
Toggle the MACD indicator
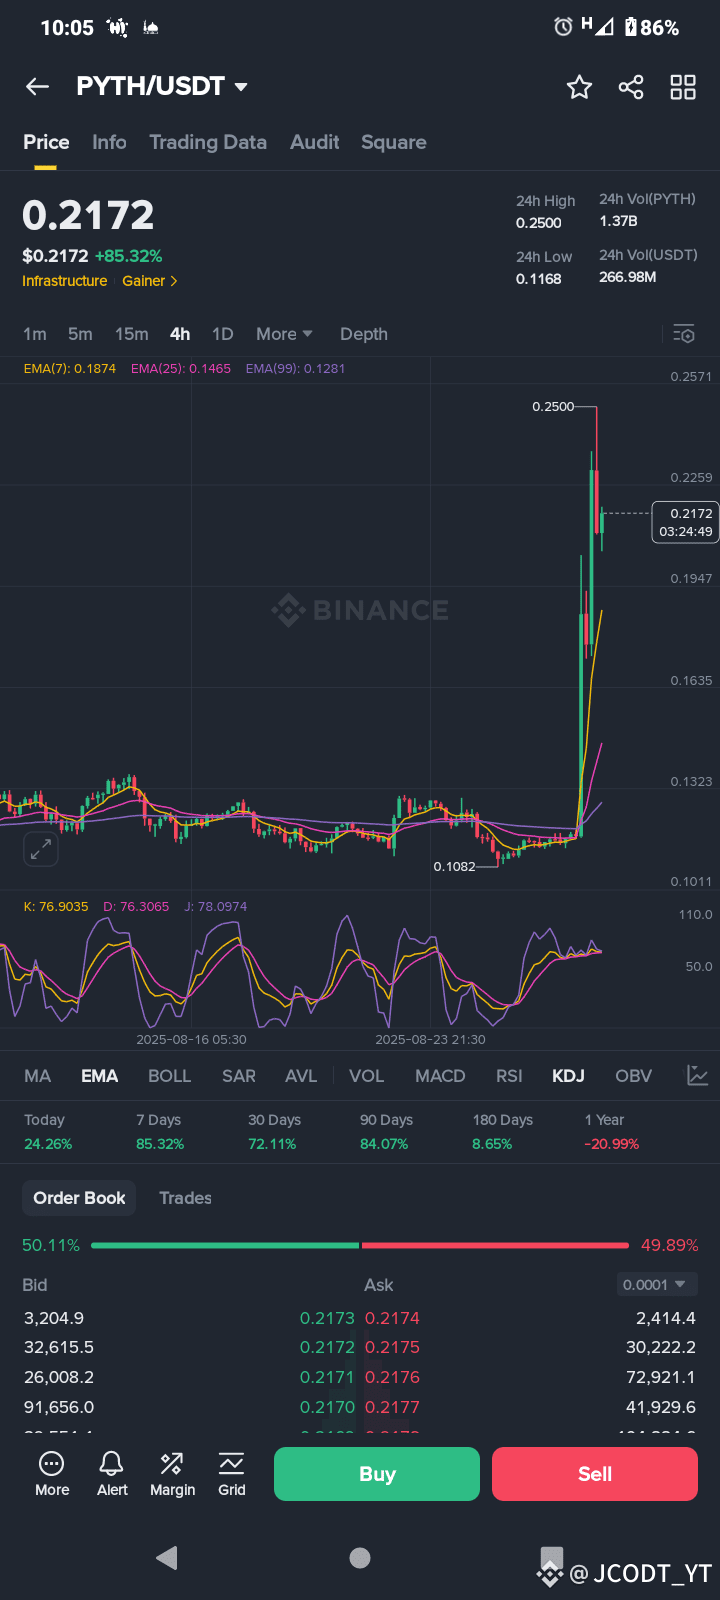click(x=440, y=1076)
